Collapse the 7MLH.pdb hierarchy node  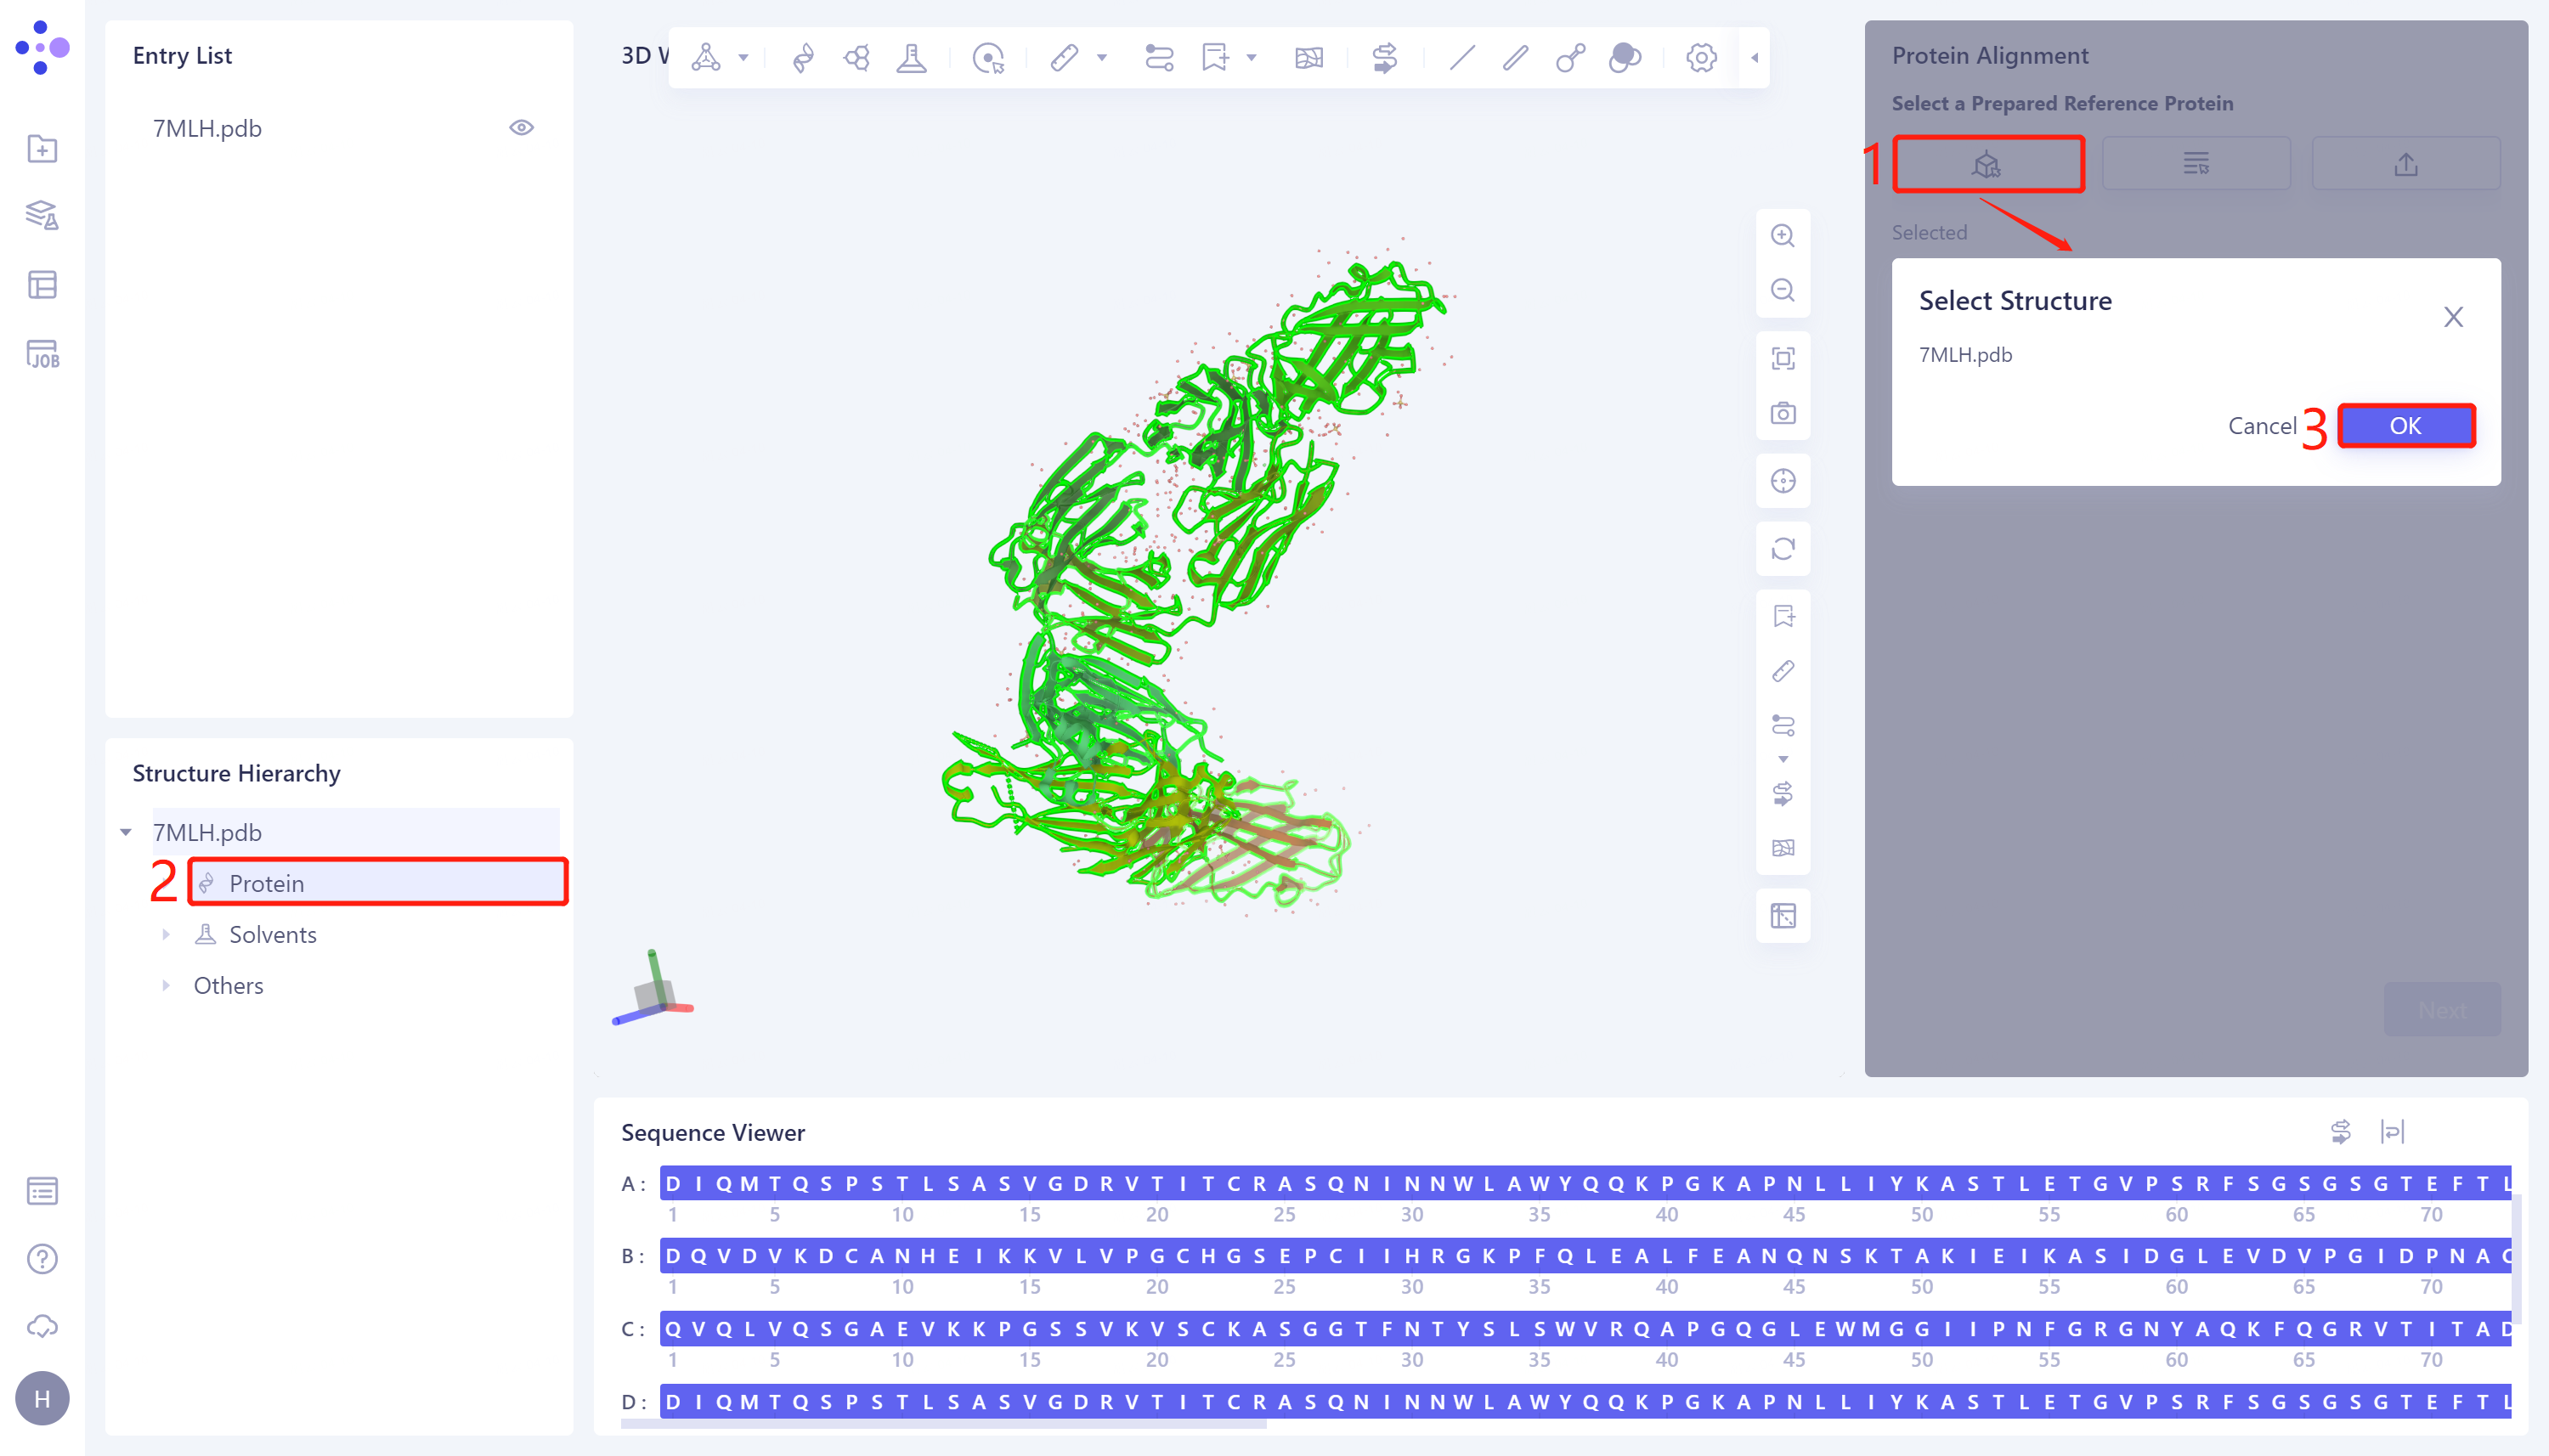126,831
